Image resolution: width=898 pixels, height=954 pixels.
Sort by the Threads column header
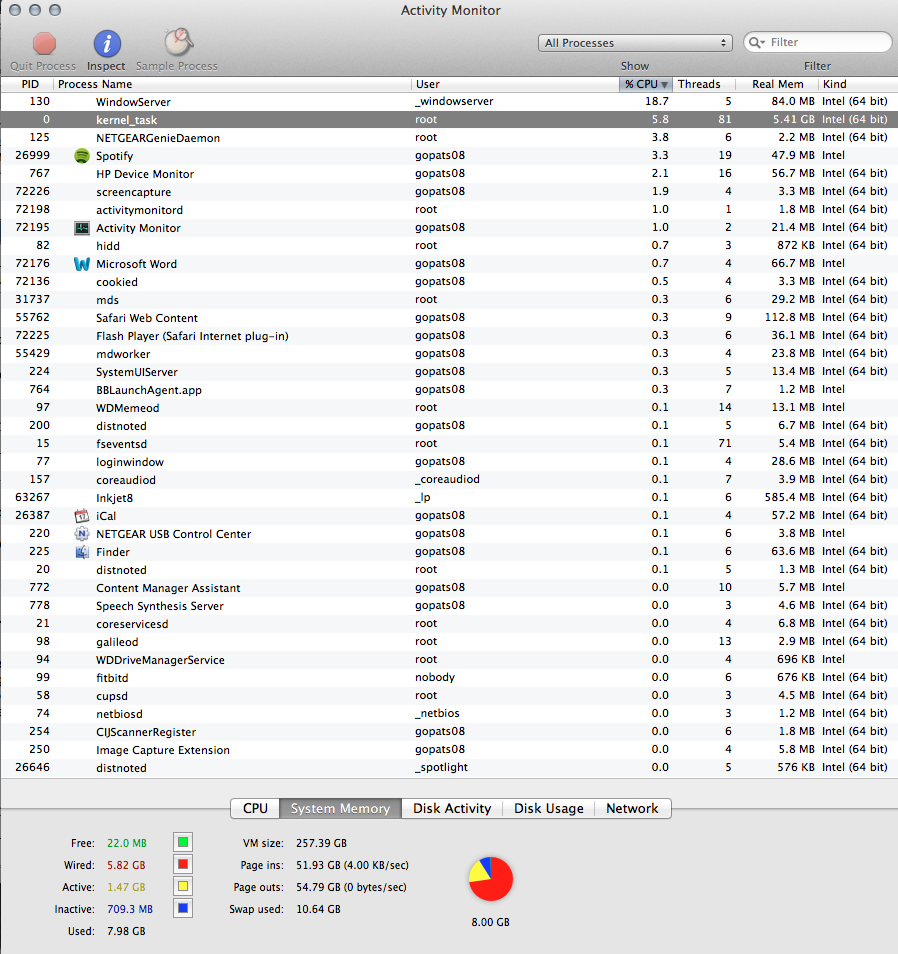[703, 84]
